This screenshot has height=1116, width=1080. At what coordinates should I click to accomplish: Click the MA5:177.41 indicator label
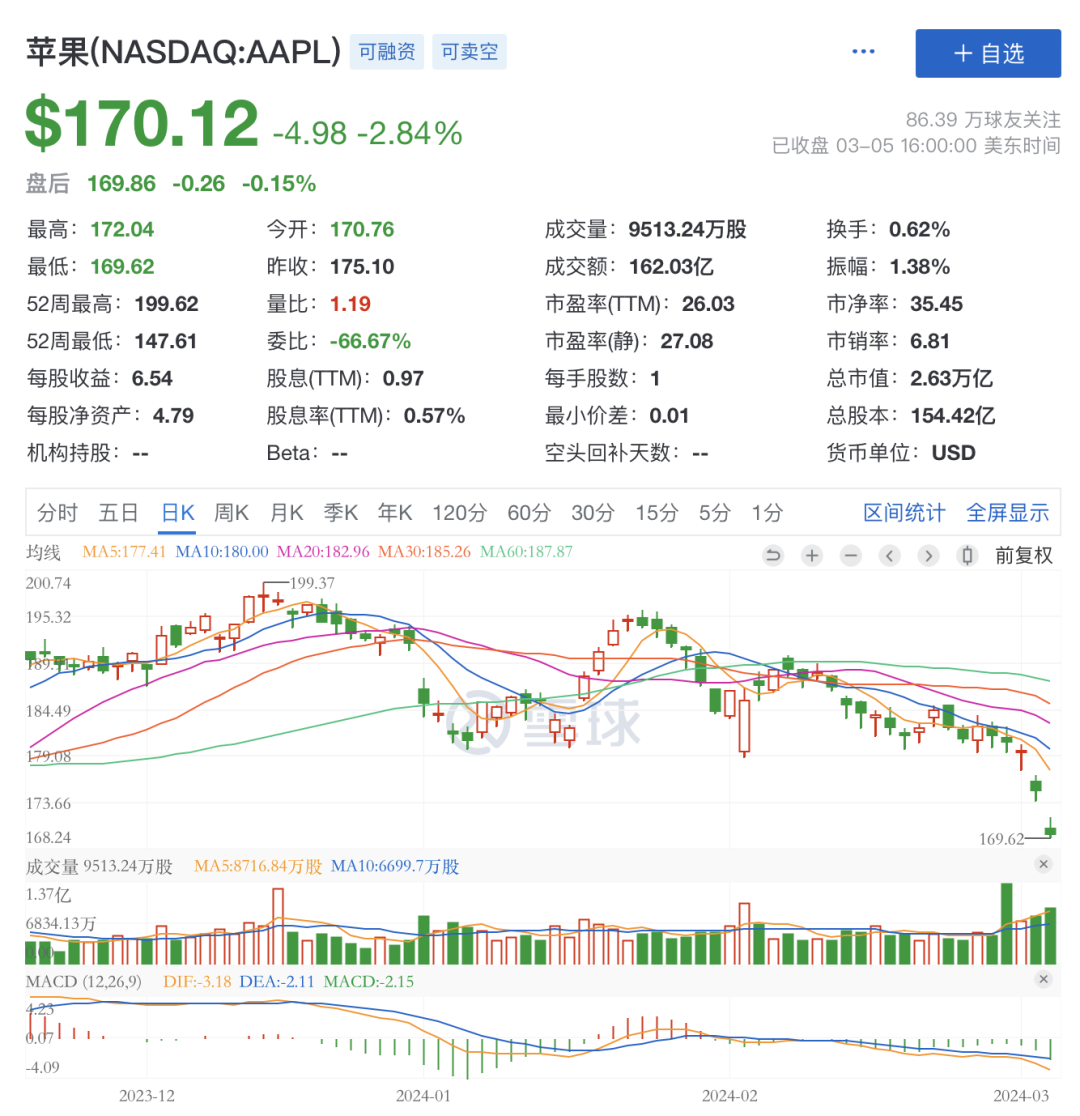pyautogui.click(x=124, y=552)
